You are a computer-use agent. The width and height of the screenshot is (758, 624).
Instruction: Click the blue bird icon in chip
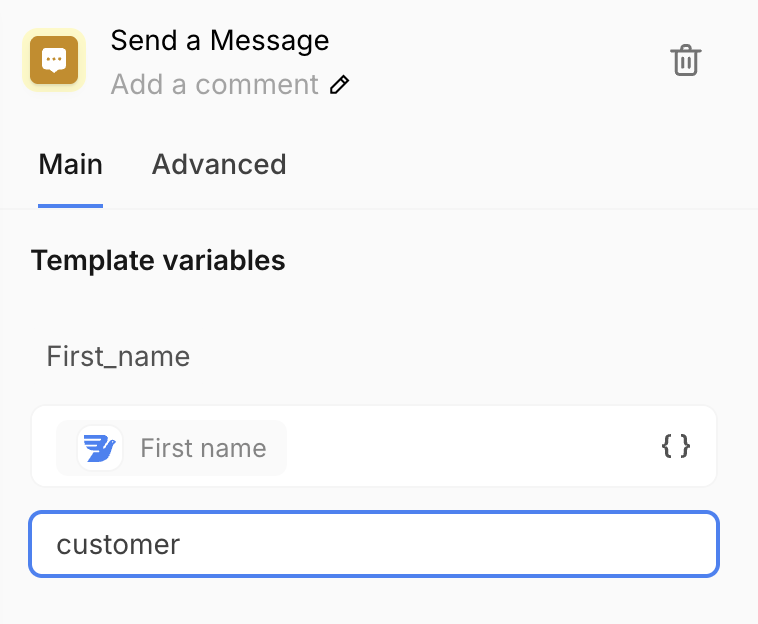(99, 448)
